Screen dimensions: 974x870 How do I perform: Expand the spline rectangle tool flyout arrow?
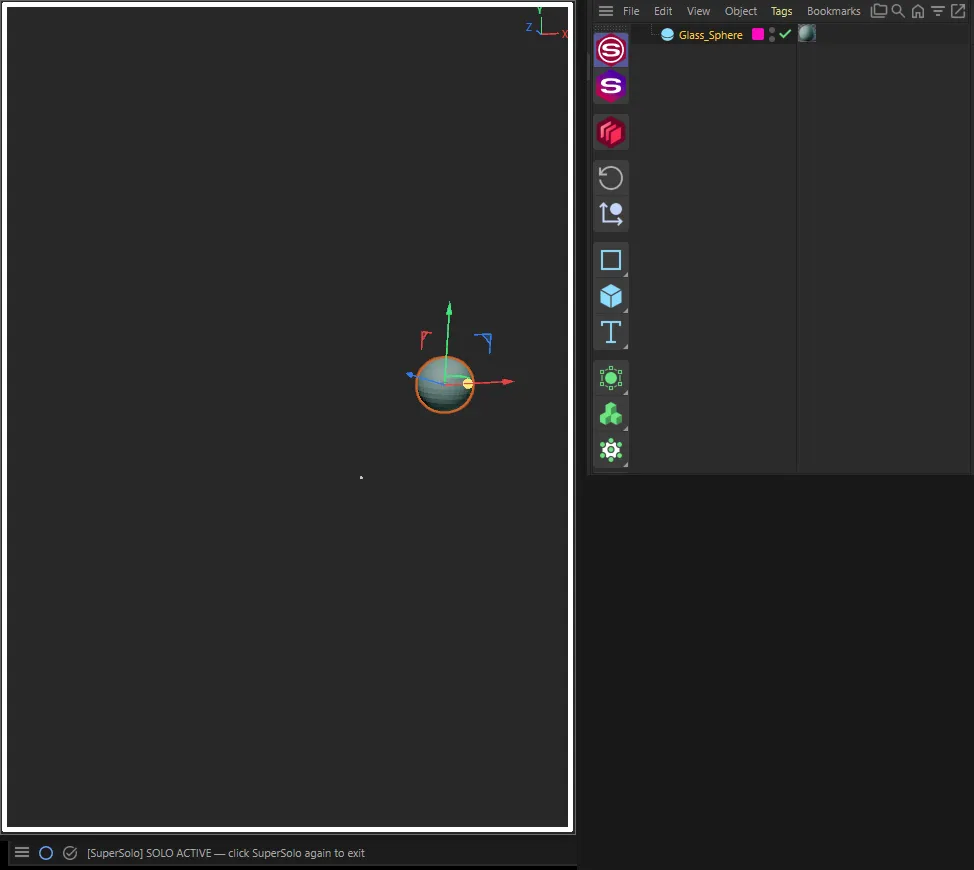tap(626, 274)
